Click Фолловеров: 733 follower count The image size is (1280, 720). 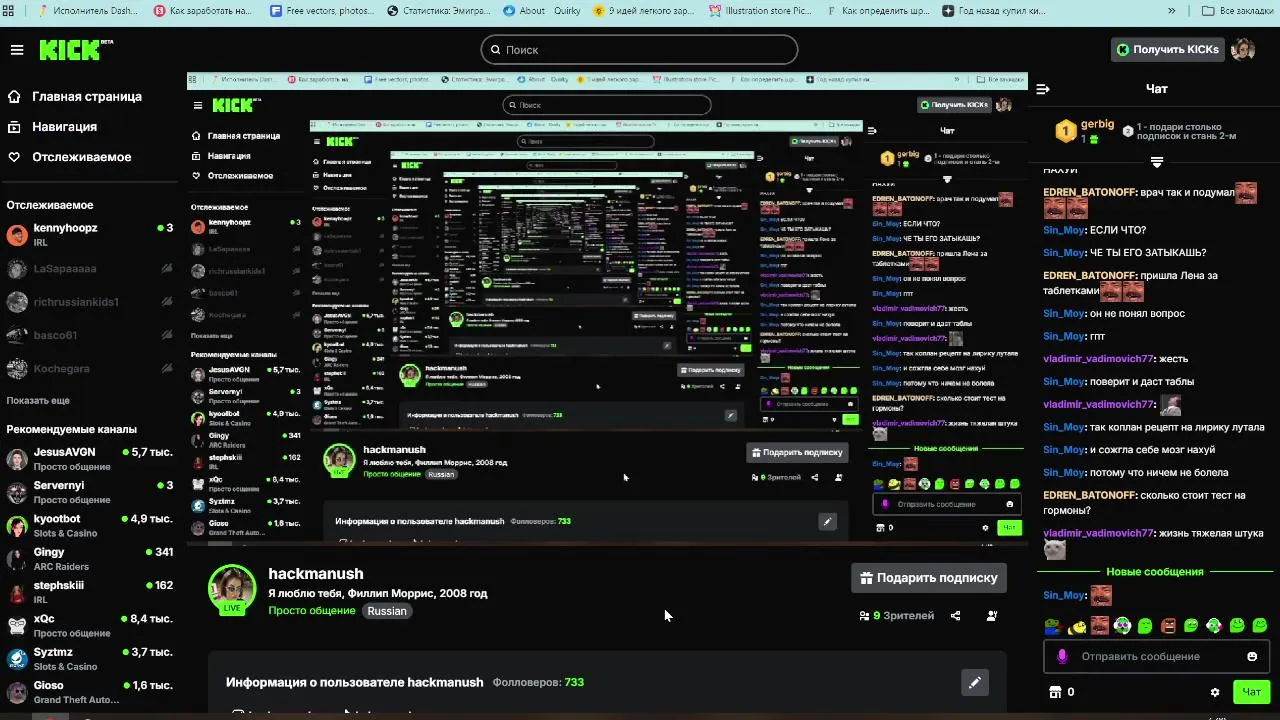538,682
